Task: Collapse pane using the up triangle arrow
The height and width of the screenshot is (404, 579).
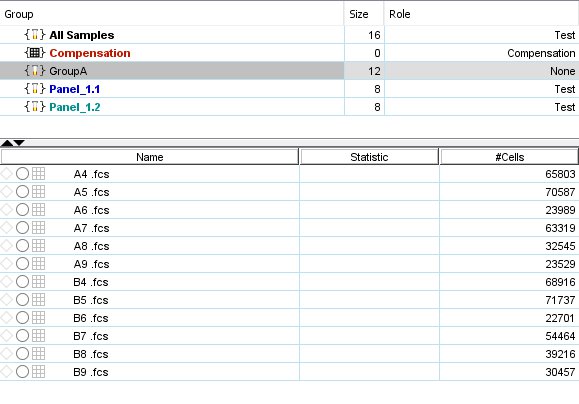Action: pyautogui.click(x=6, y=143)
